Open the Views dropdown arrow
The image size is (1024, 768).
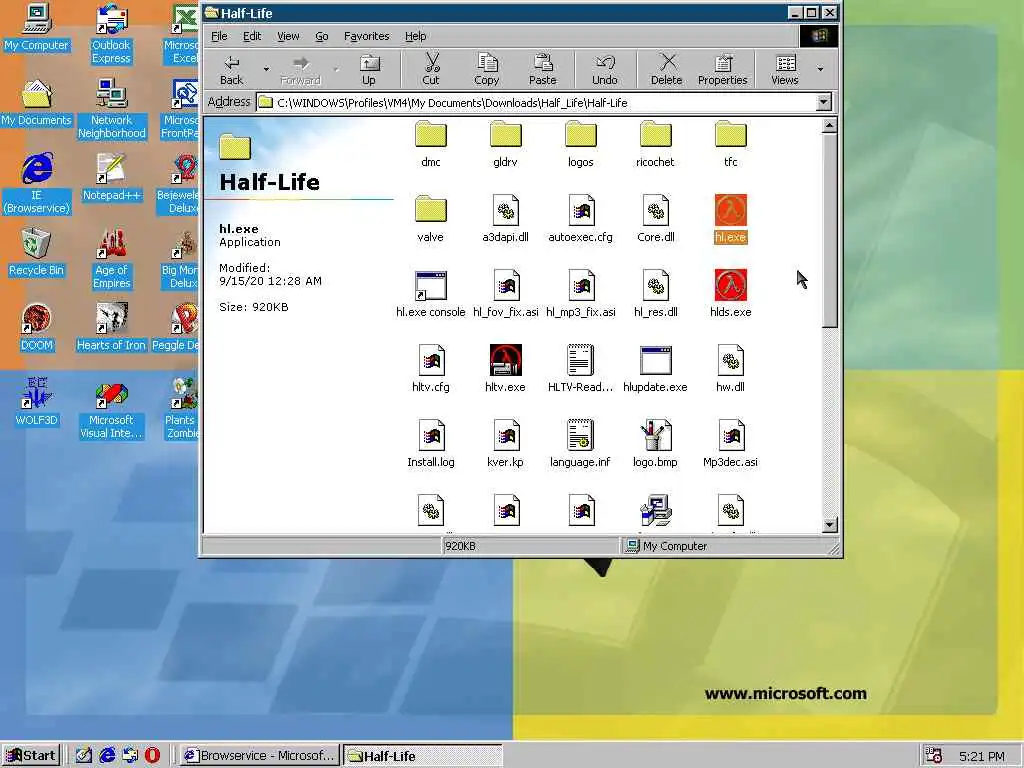pyautogui.click(x=820, y=69)
